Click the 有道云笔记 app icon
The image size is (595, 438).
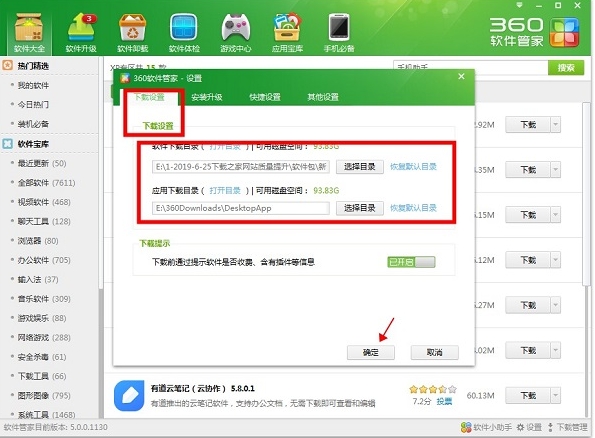tap(129, 395)
